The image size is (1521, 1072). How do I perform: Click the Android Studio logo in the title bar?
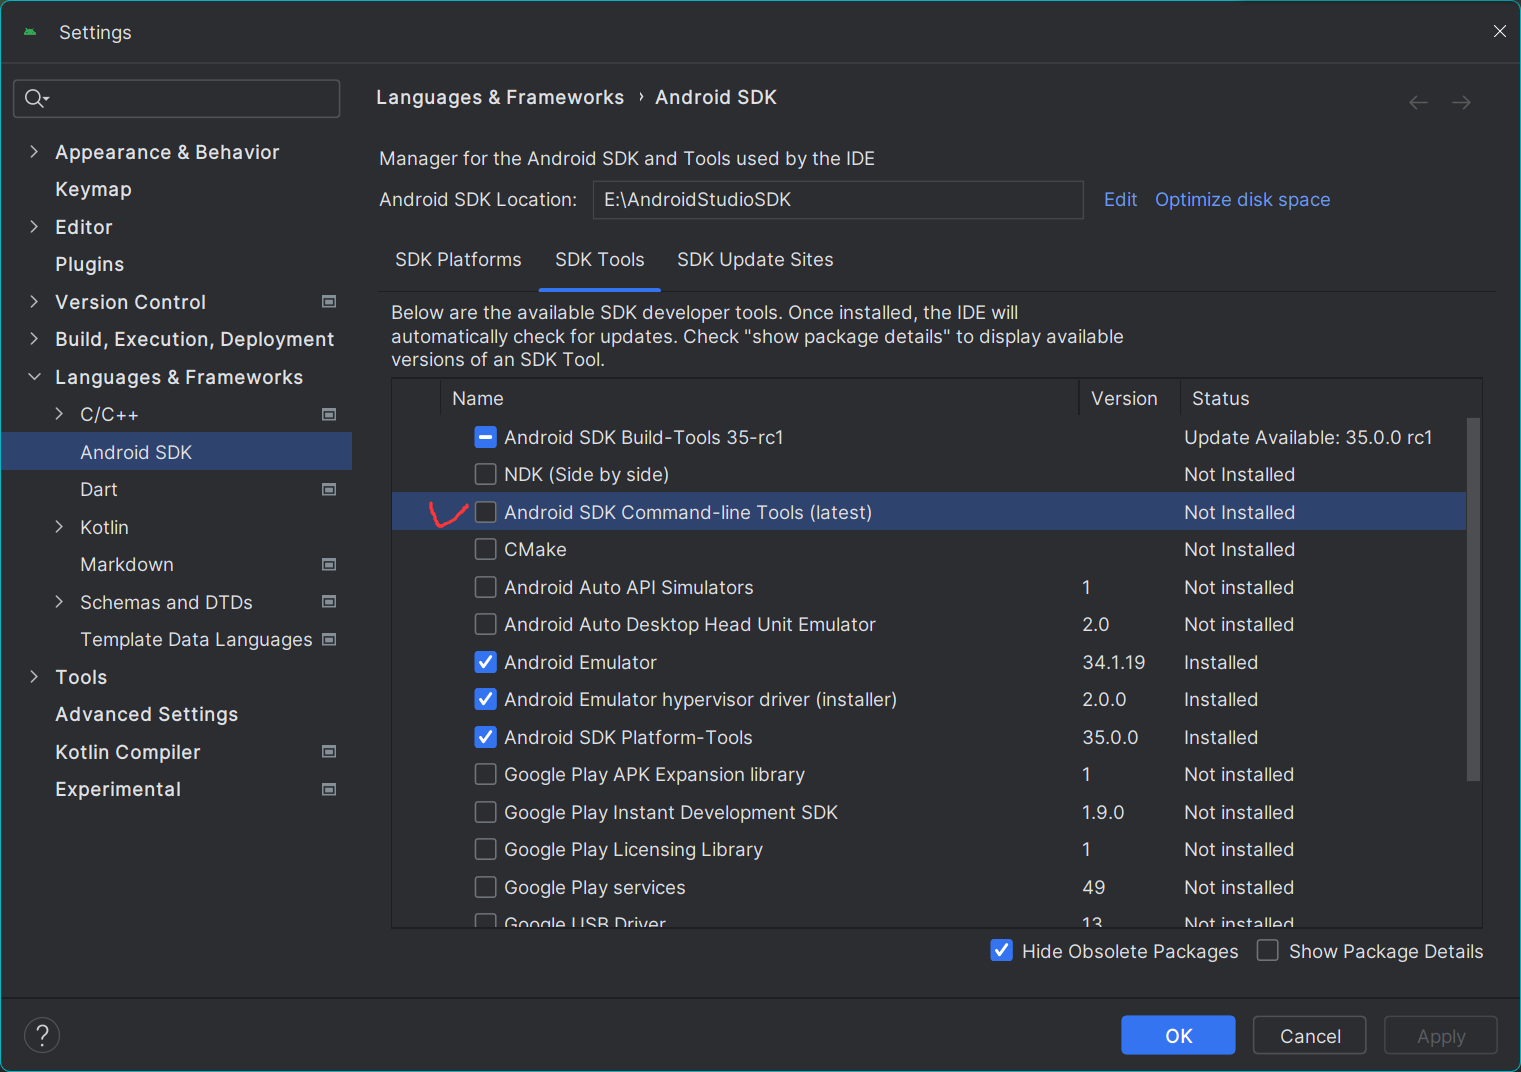pyautogui.click(x=29, y=31)
